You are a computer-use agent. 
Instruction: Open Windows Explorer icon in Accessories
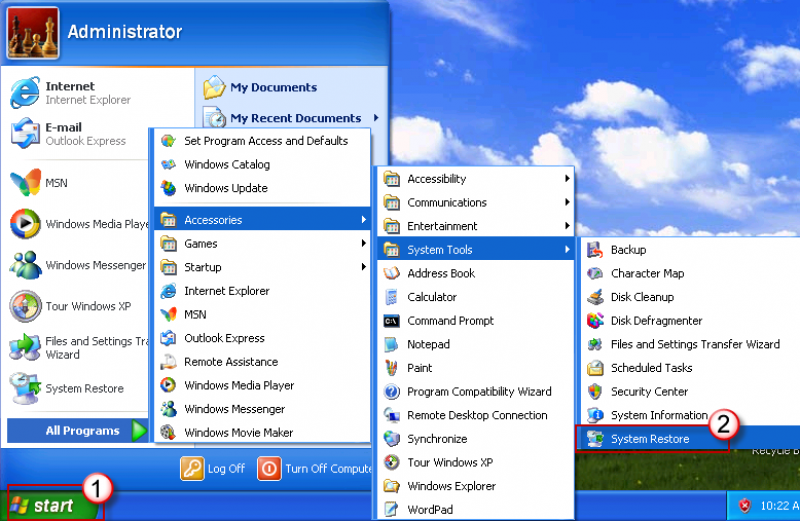391,486
